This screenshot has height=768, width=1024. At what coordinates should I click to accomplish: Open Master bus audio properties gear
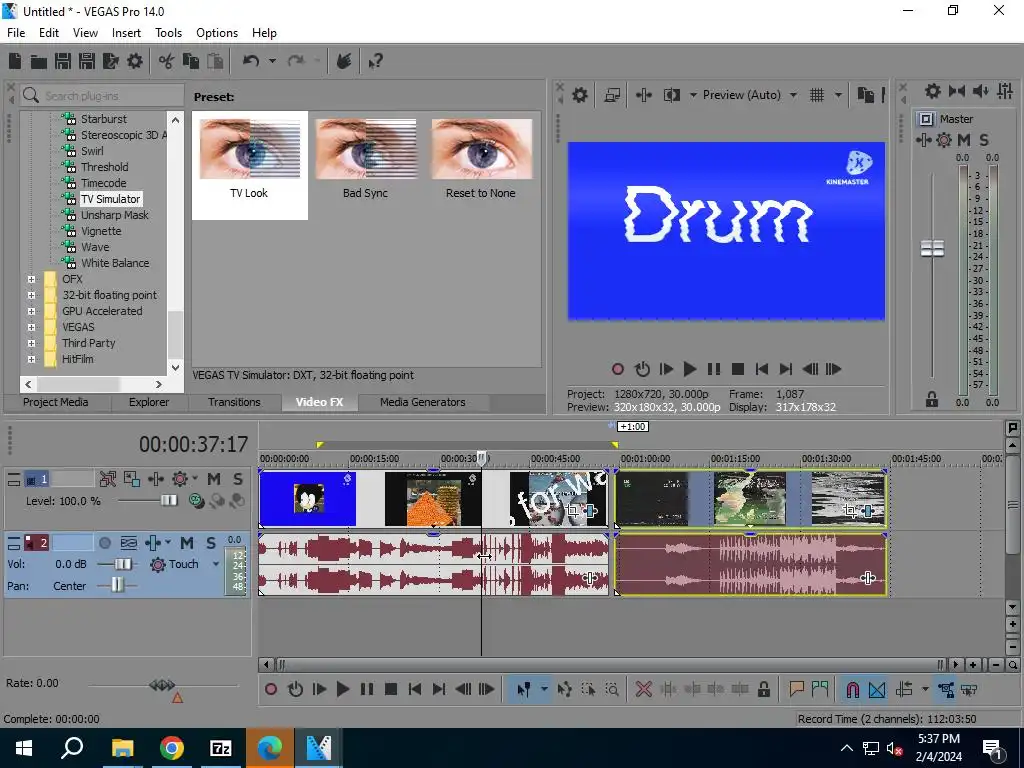coord(933,91)
